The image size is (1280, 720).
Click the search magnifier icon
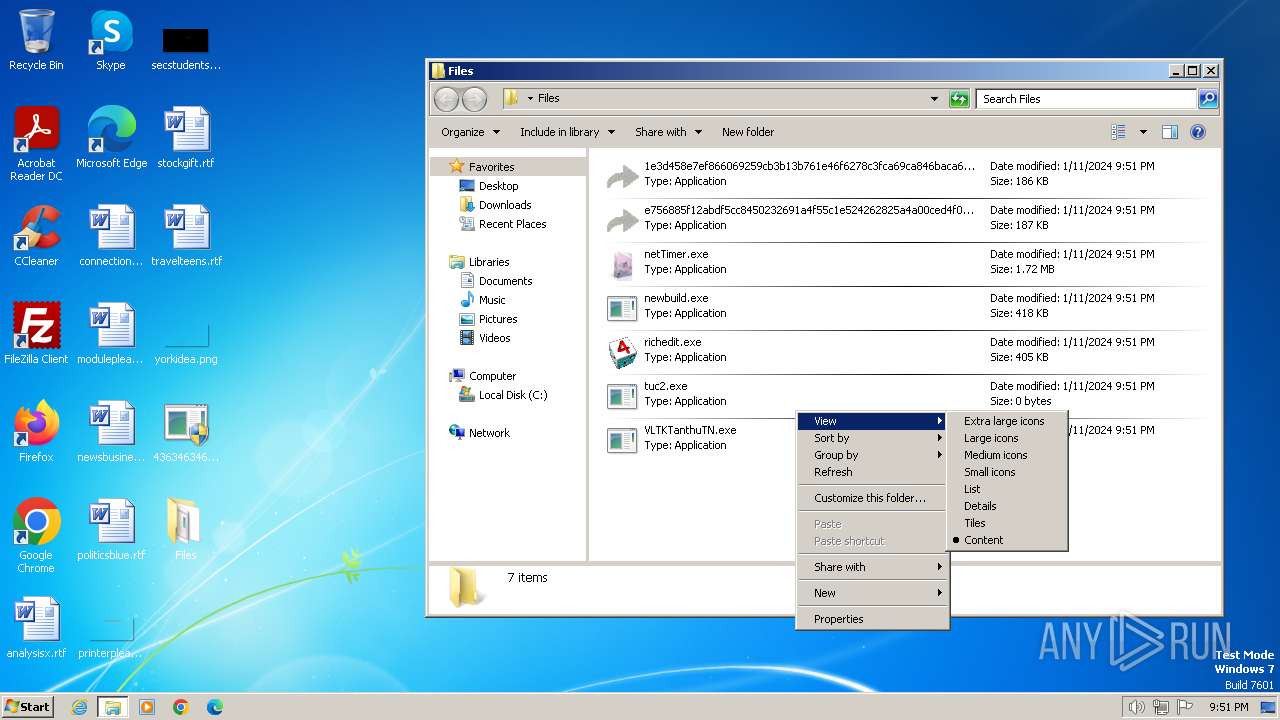coord(1208,98)
